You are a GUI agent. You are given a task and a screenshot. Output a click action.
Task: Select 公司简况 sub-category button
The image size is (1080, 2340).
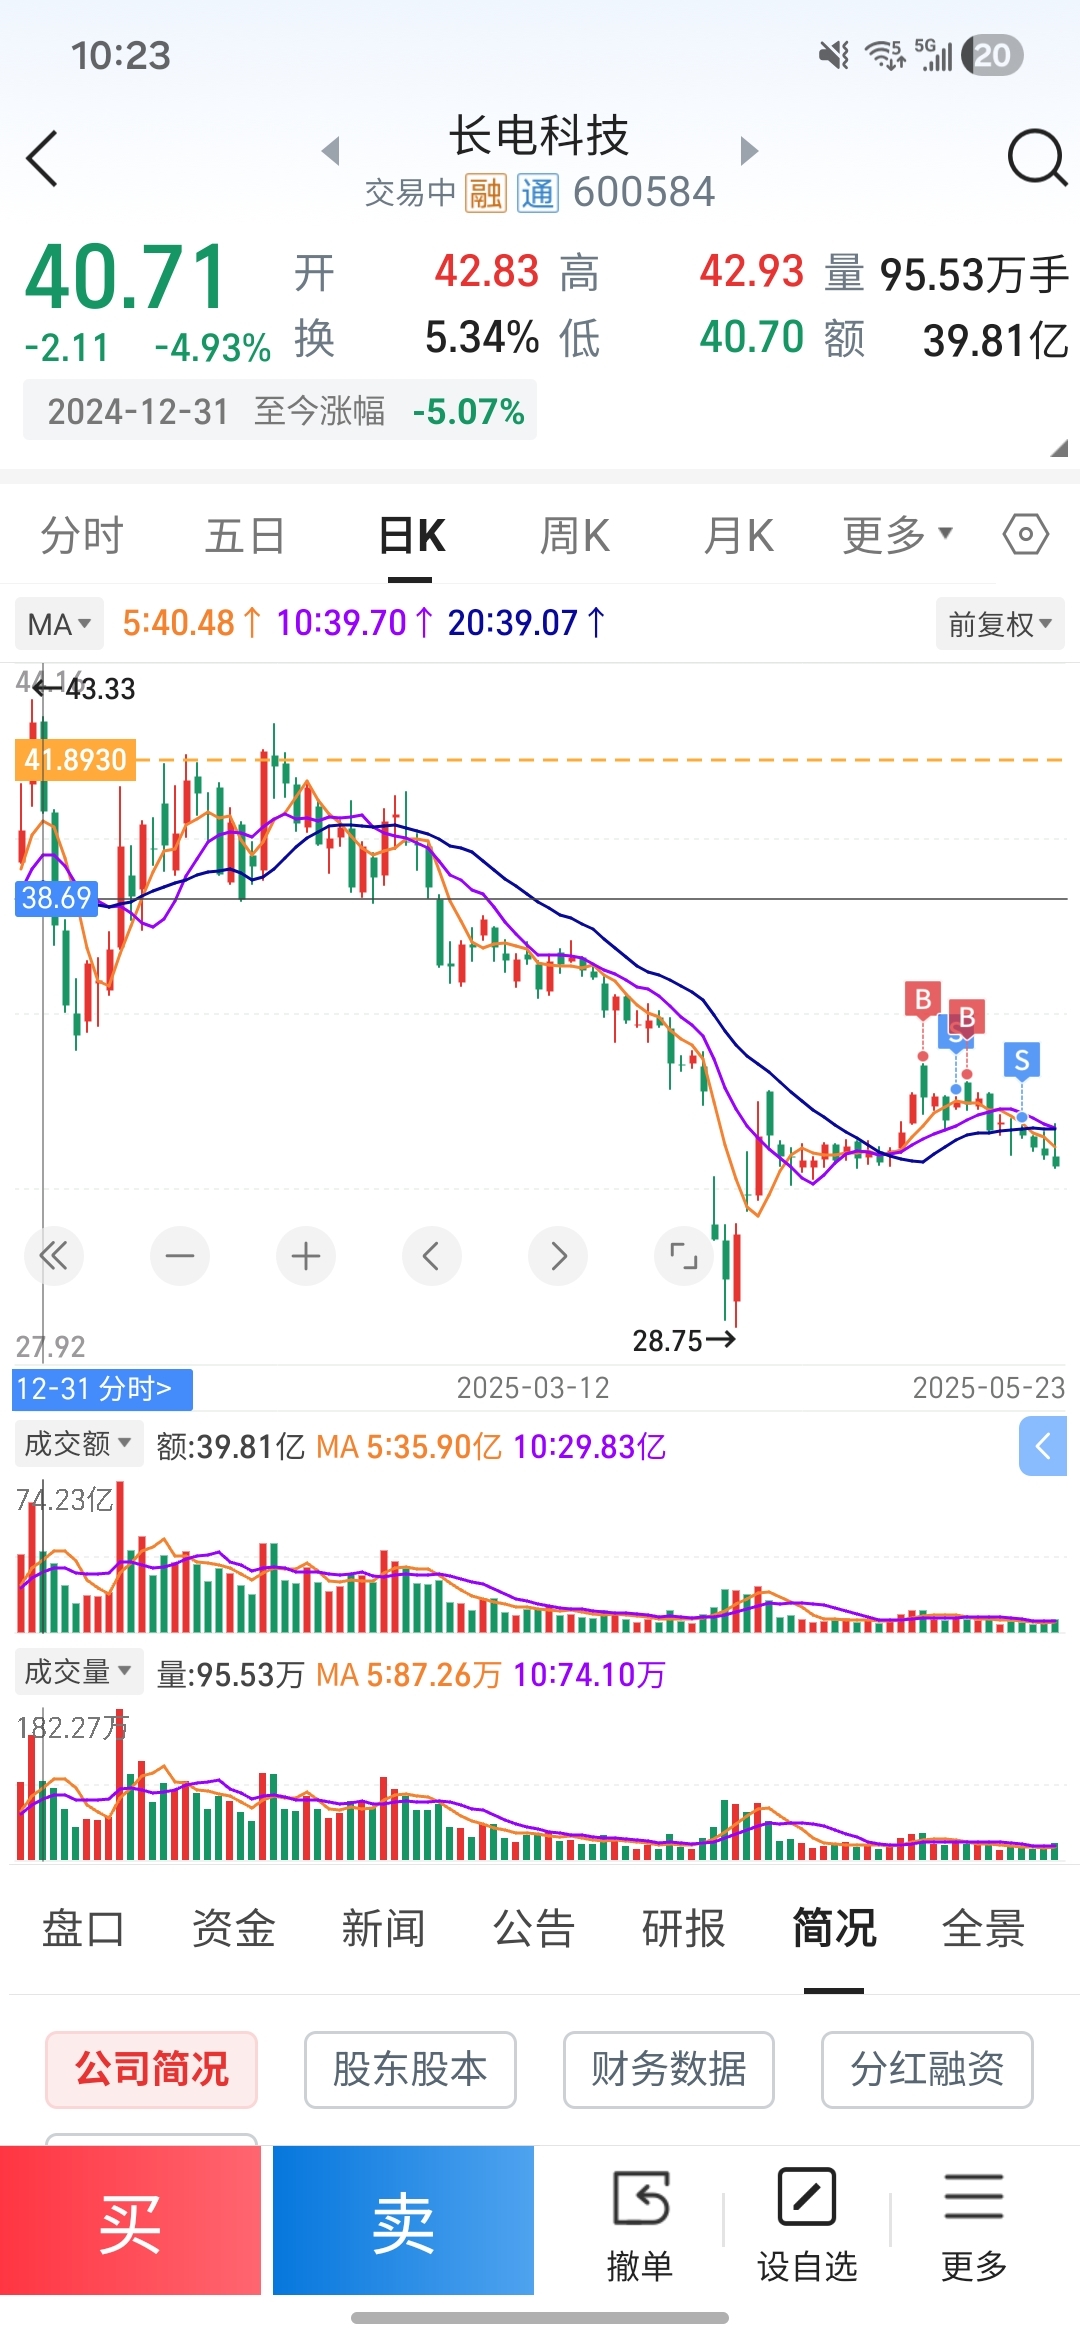tap(151, 2069)
